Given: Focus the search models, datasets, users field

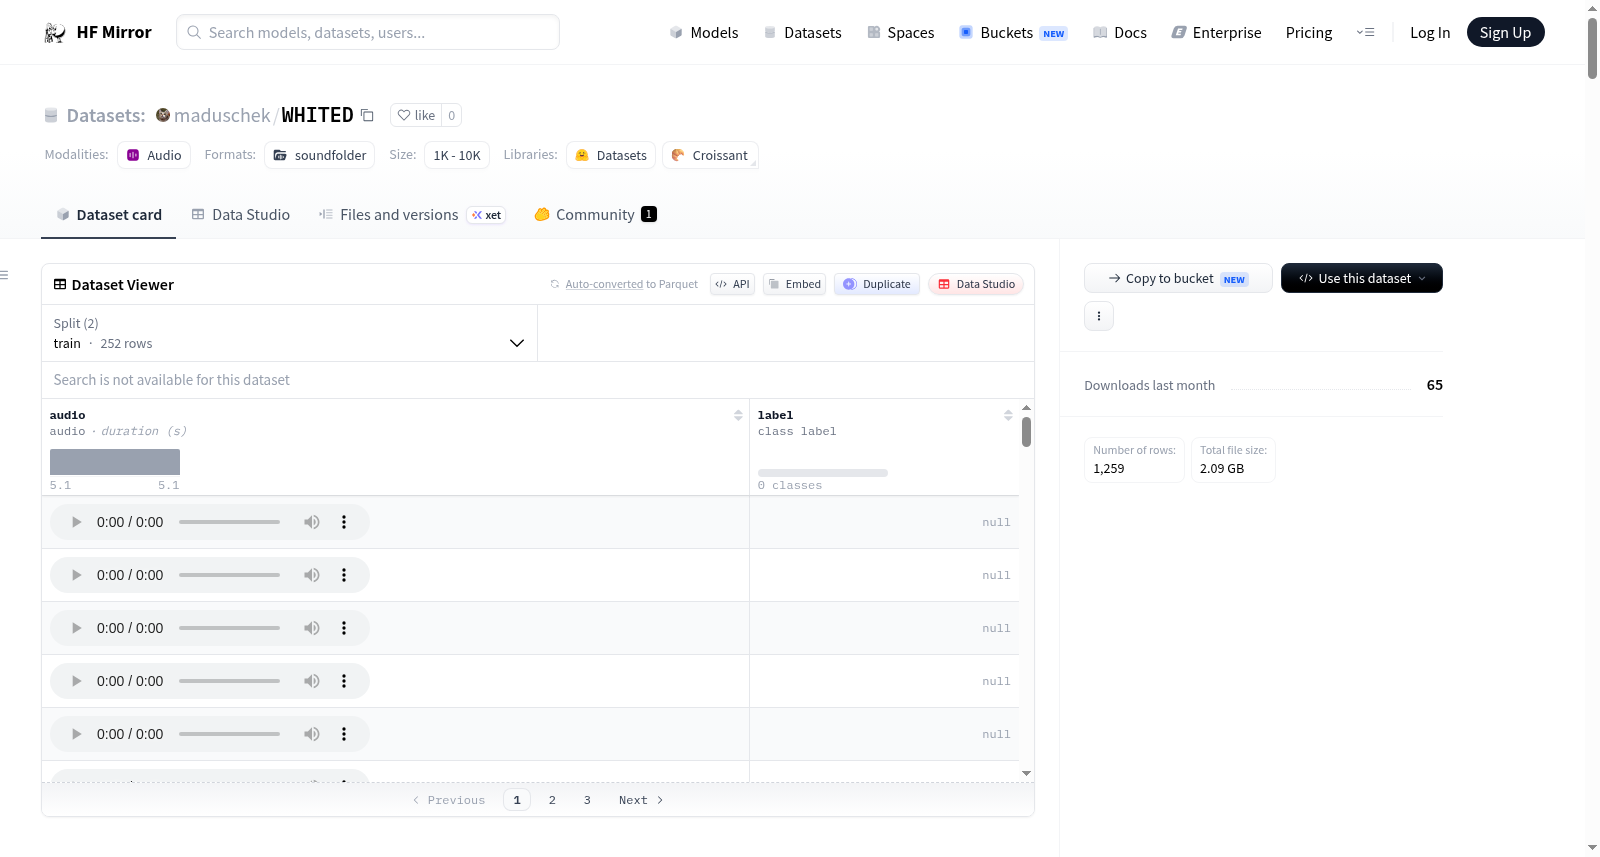Looking at the screenshot, I should (368, 32).
